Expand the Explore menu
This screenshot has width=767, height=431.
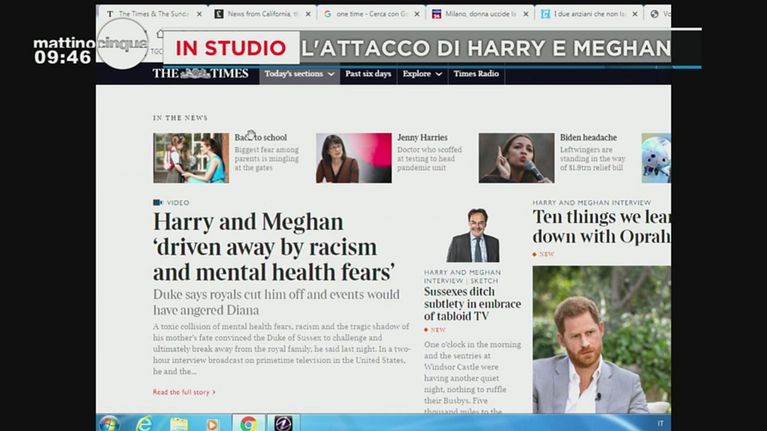(420, 73)
